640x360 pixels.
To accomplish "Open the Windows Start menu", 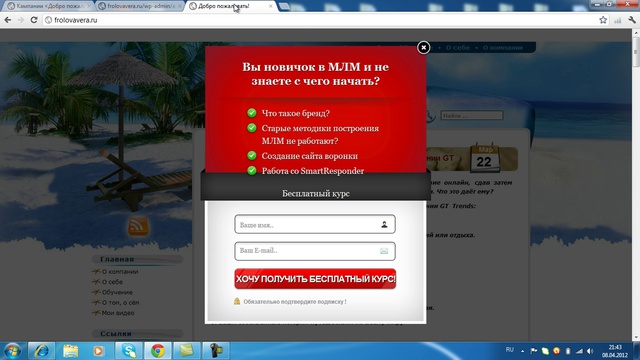I will [12, 351].
